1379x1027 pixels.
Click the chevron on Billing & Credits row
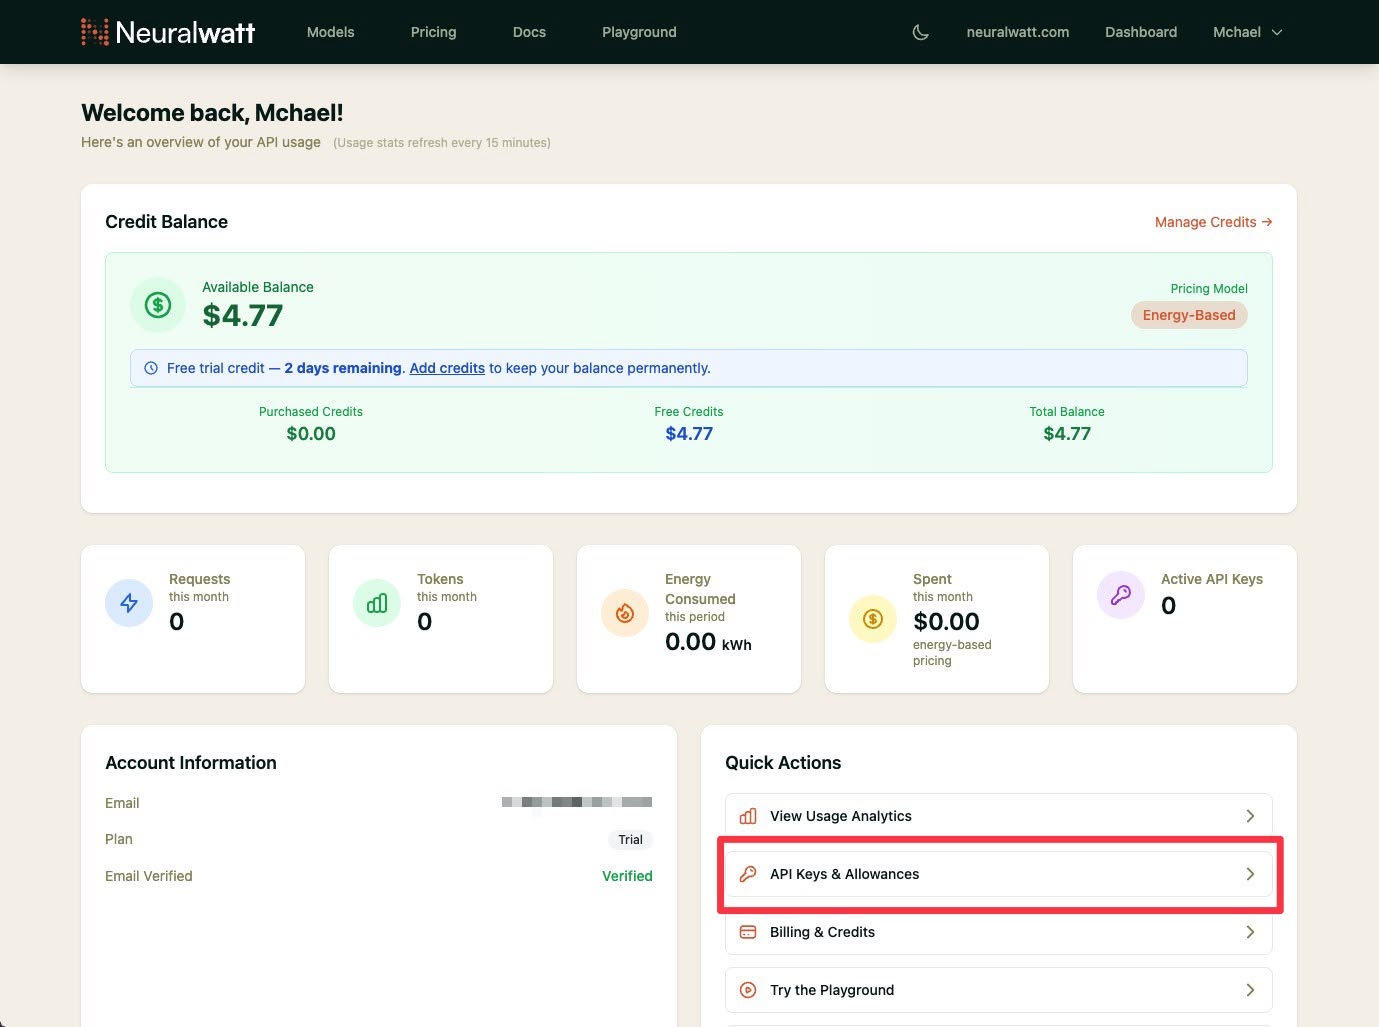[x=1250, y=932]
